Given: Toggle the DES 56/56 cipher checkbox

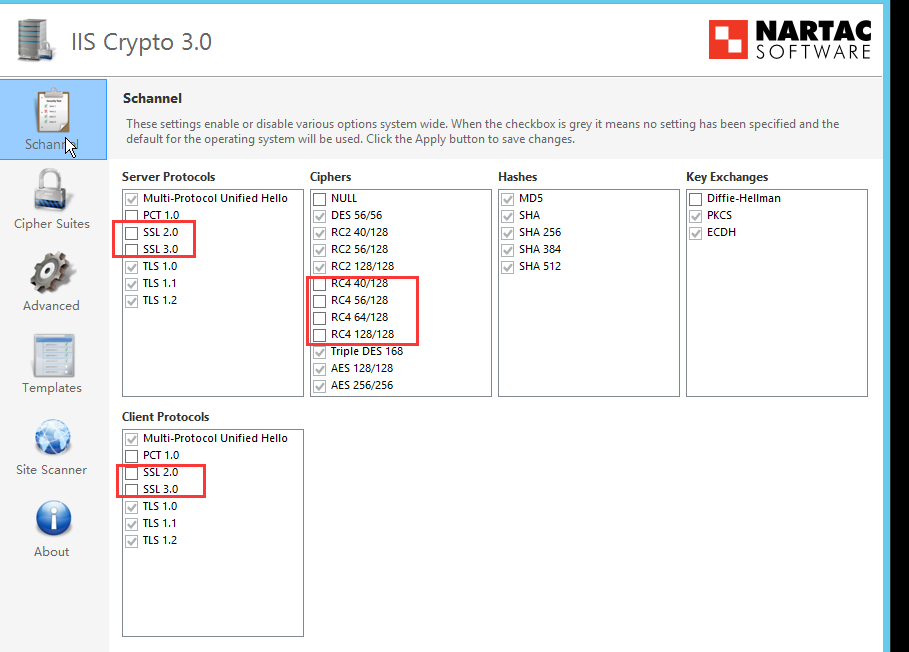Looking at the screenshot, I should coord(319,216).
